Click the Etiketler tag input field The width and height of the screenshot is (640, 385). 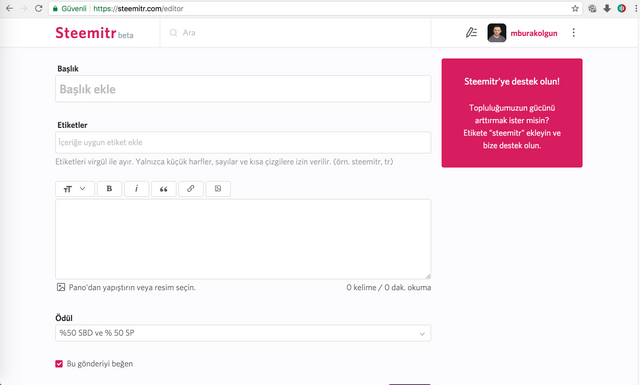pos(243,142)
